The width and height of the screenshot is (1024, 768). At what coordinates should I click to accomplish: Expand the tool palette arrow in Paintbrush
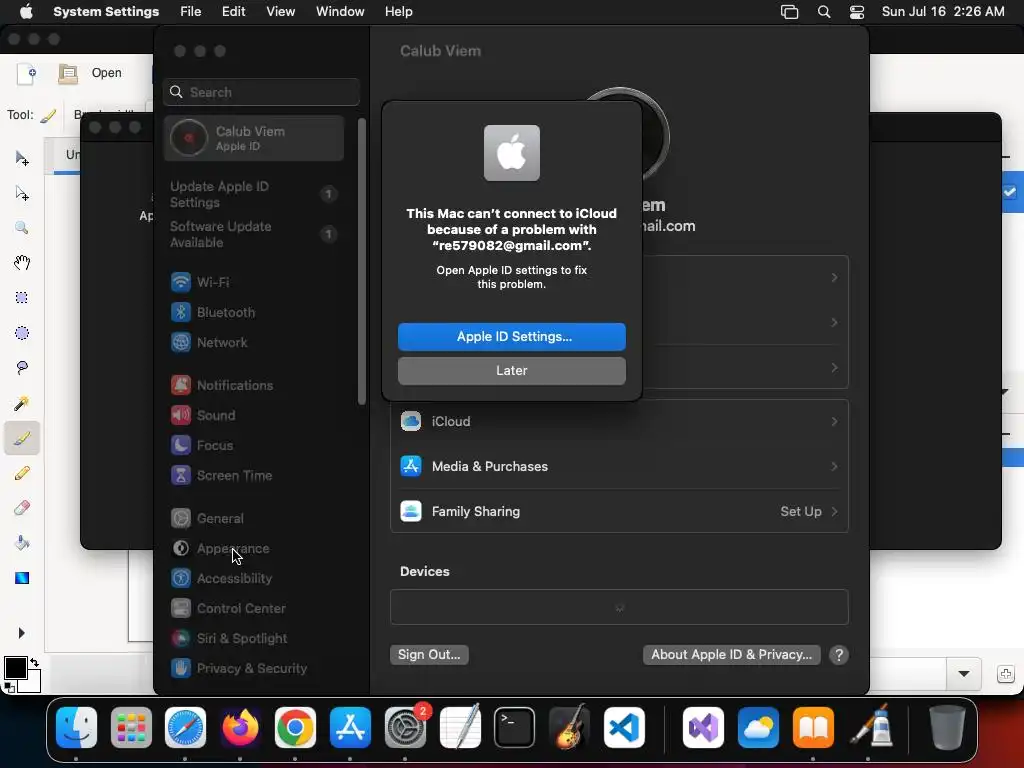(22, 633)
